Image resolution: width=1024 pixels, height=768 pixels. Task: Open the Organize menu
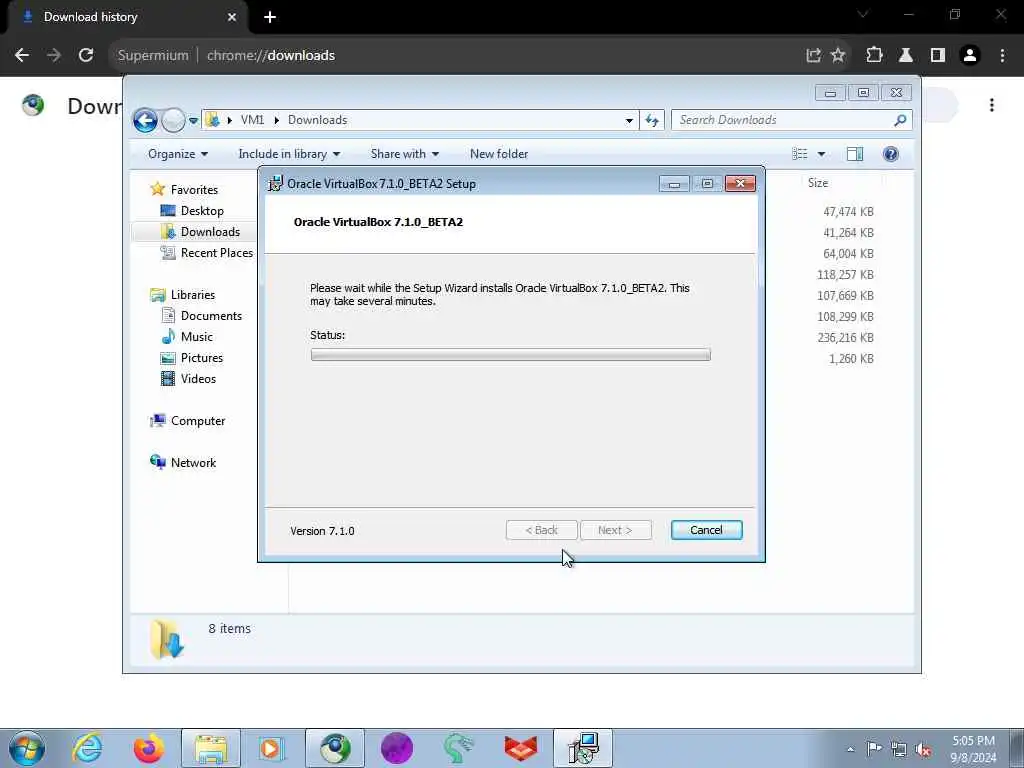pyautogui.click(x=178, y=154)
